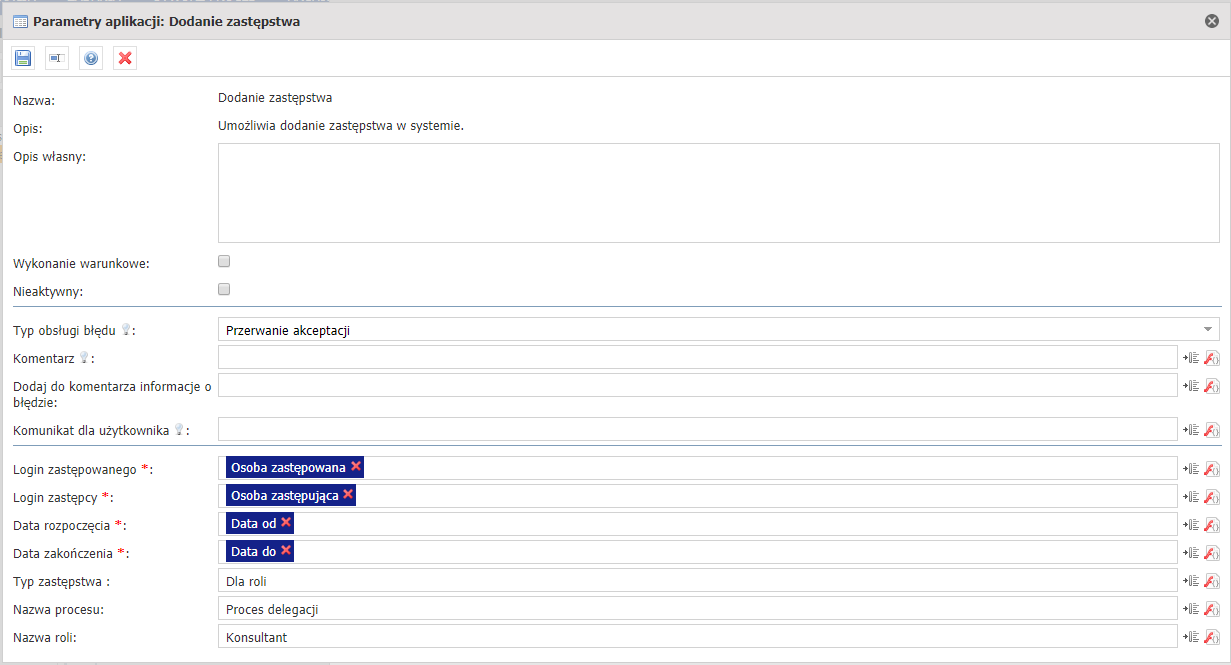Screen dimensions: 1231x665
Task: Remove the Osoba zastępująca tag
Action: click(348, 495)
